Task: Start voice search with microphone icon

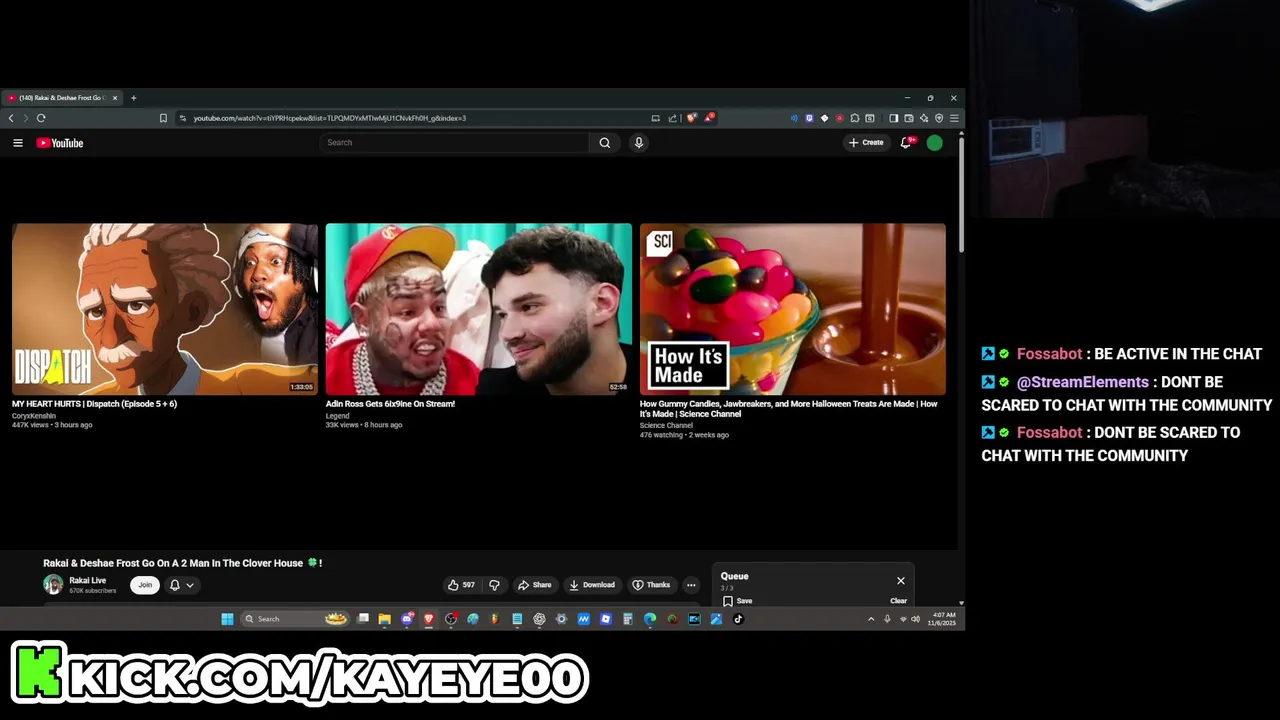Action: [639, 143]
